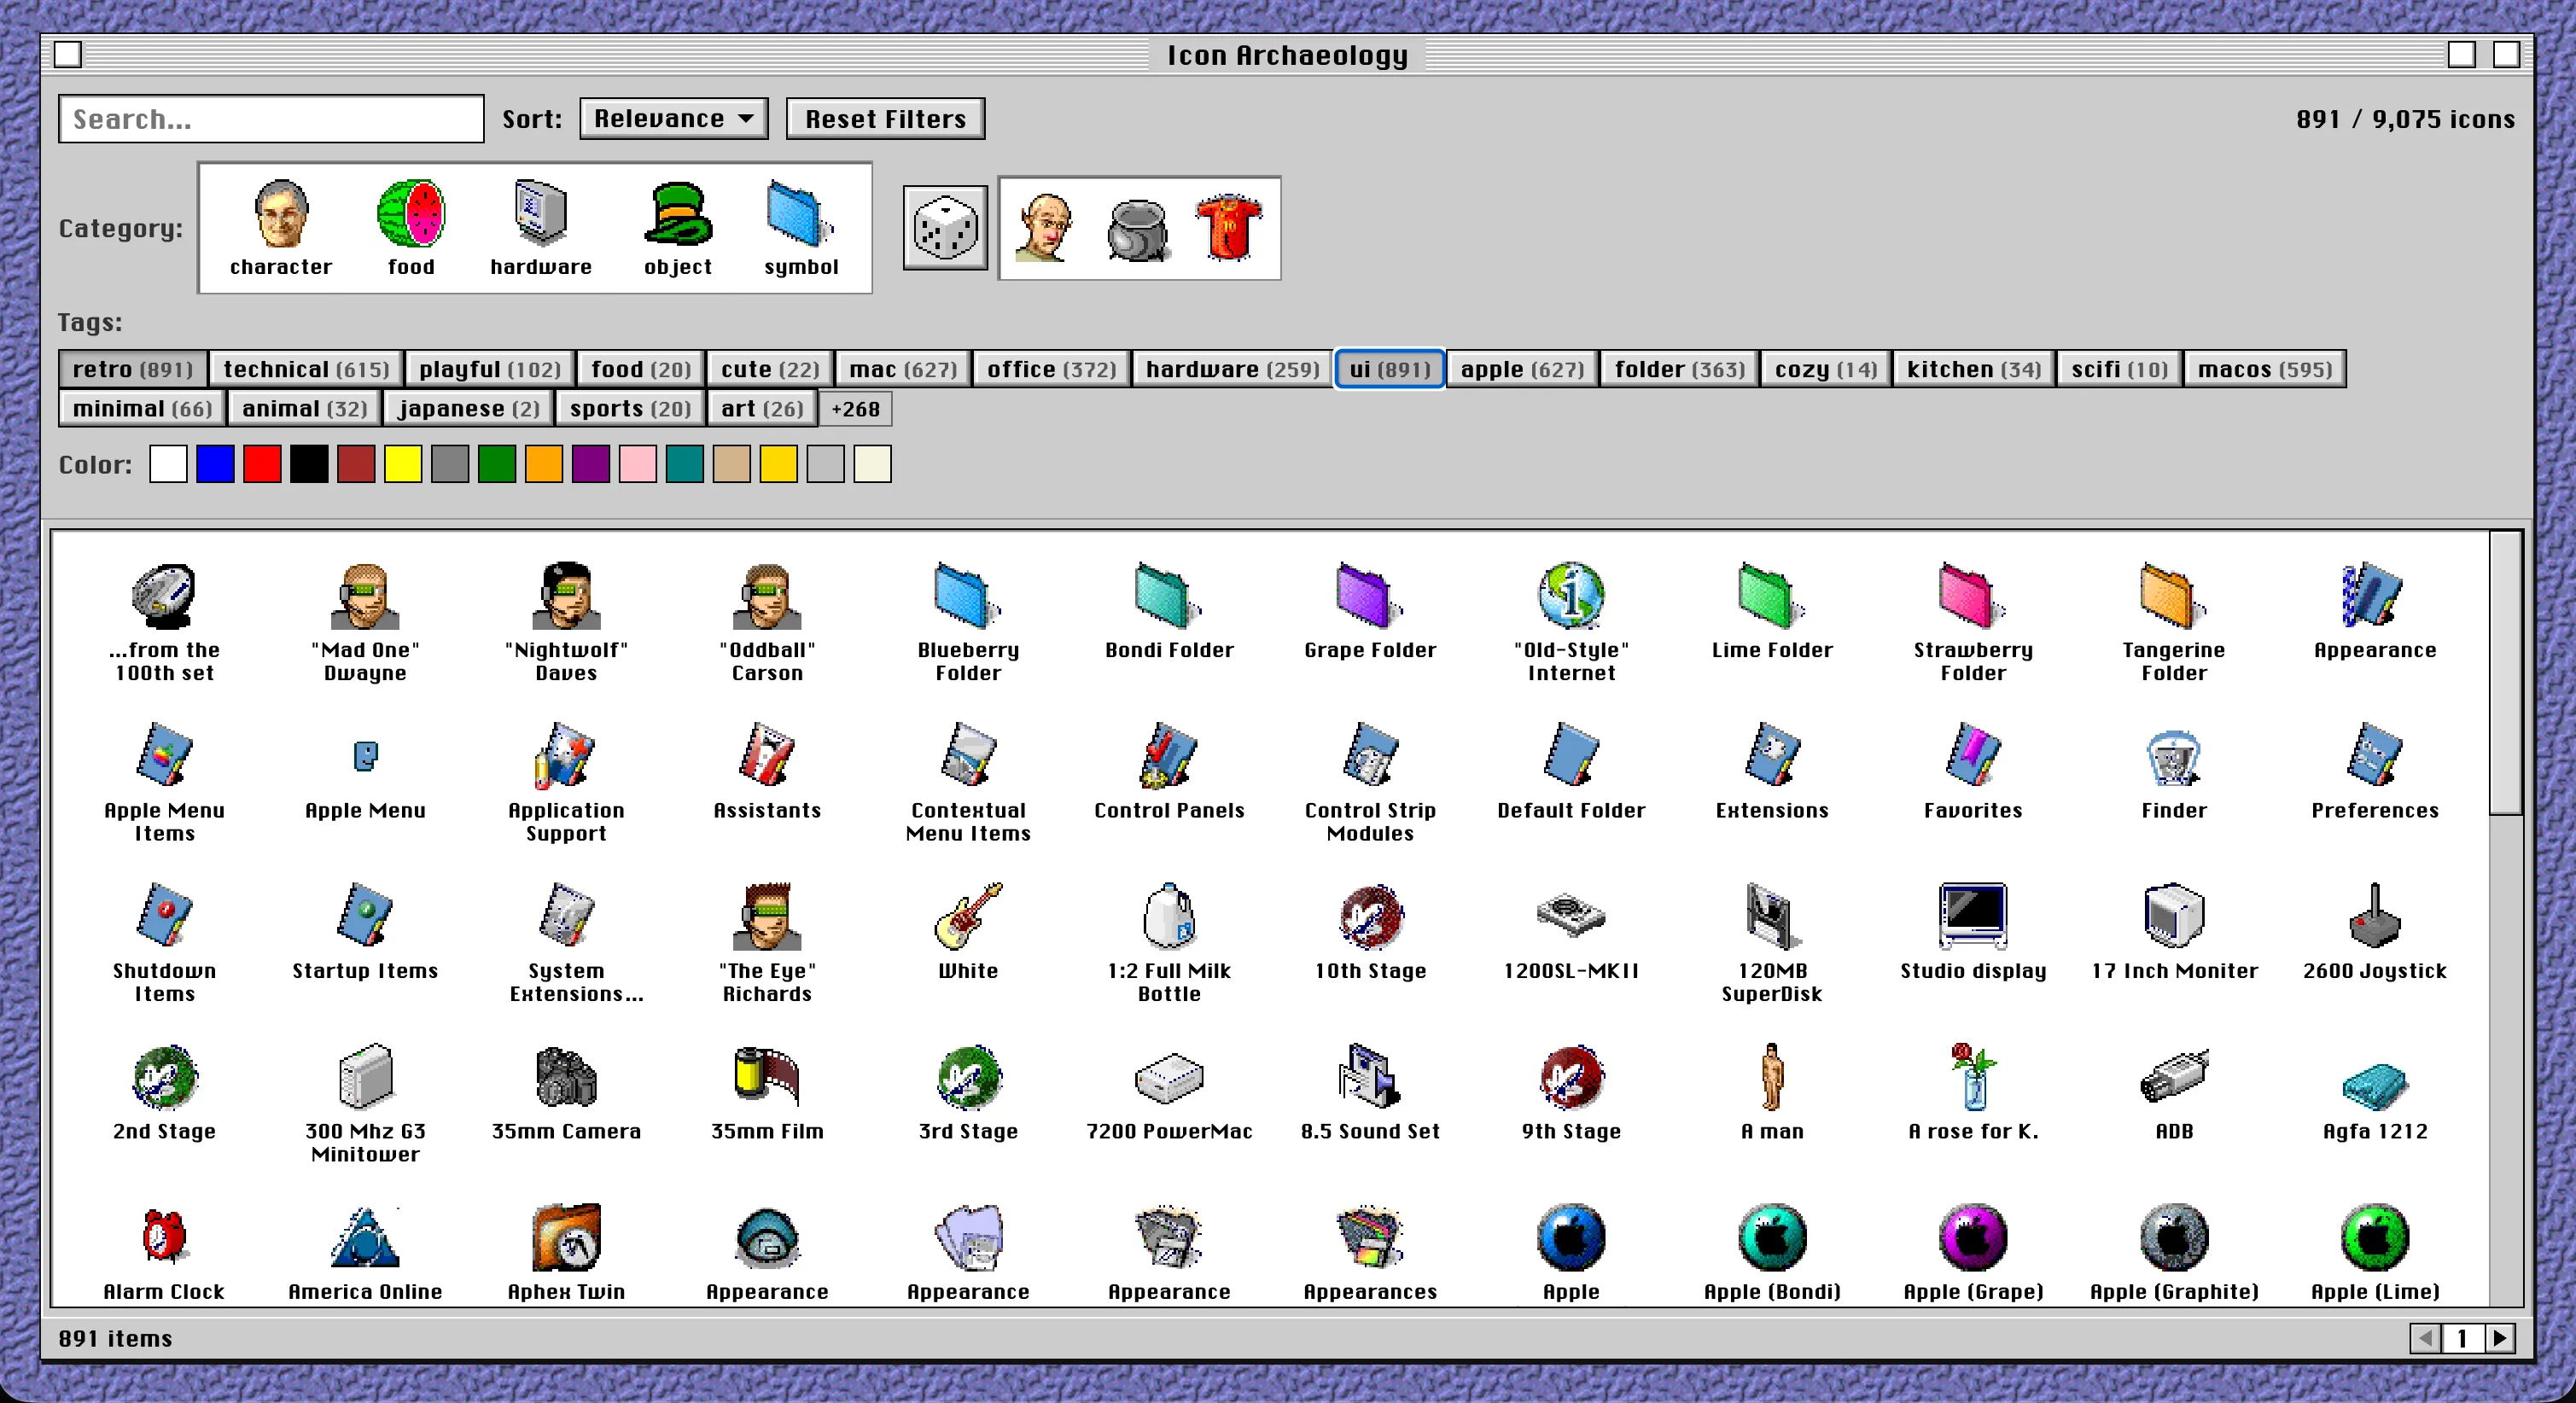The width and height of the screenshot is (2576, 1403).
Task: Open the Blueberry Folder icon
Action: tap(967, 596)
